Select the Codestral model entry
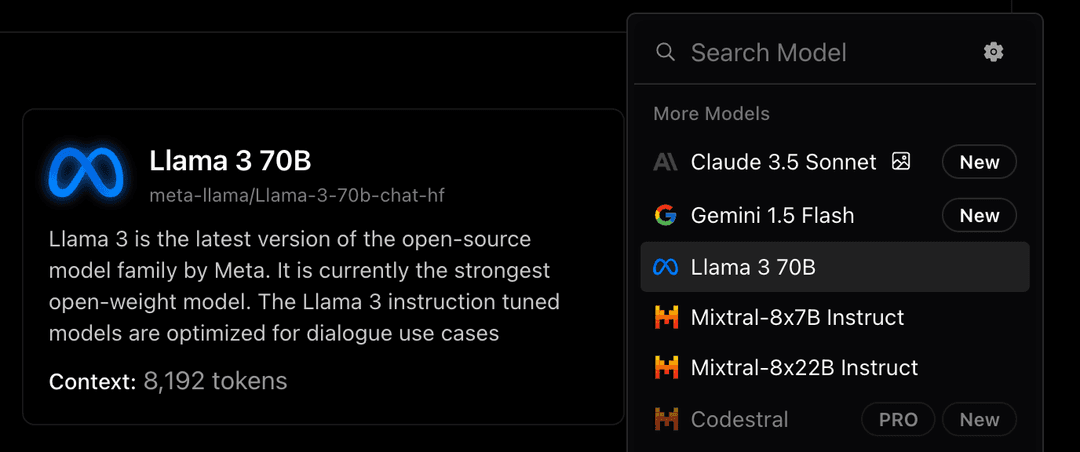Screen dimensions: 1080x452 pyautogui.click(x=835, y=419)
